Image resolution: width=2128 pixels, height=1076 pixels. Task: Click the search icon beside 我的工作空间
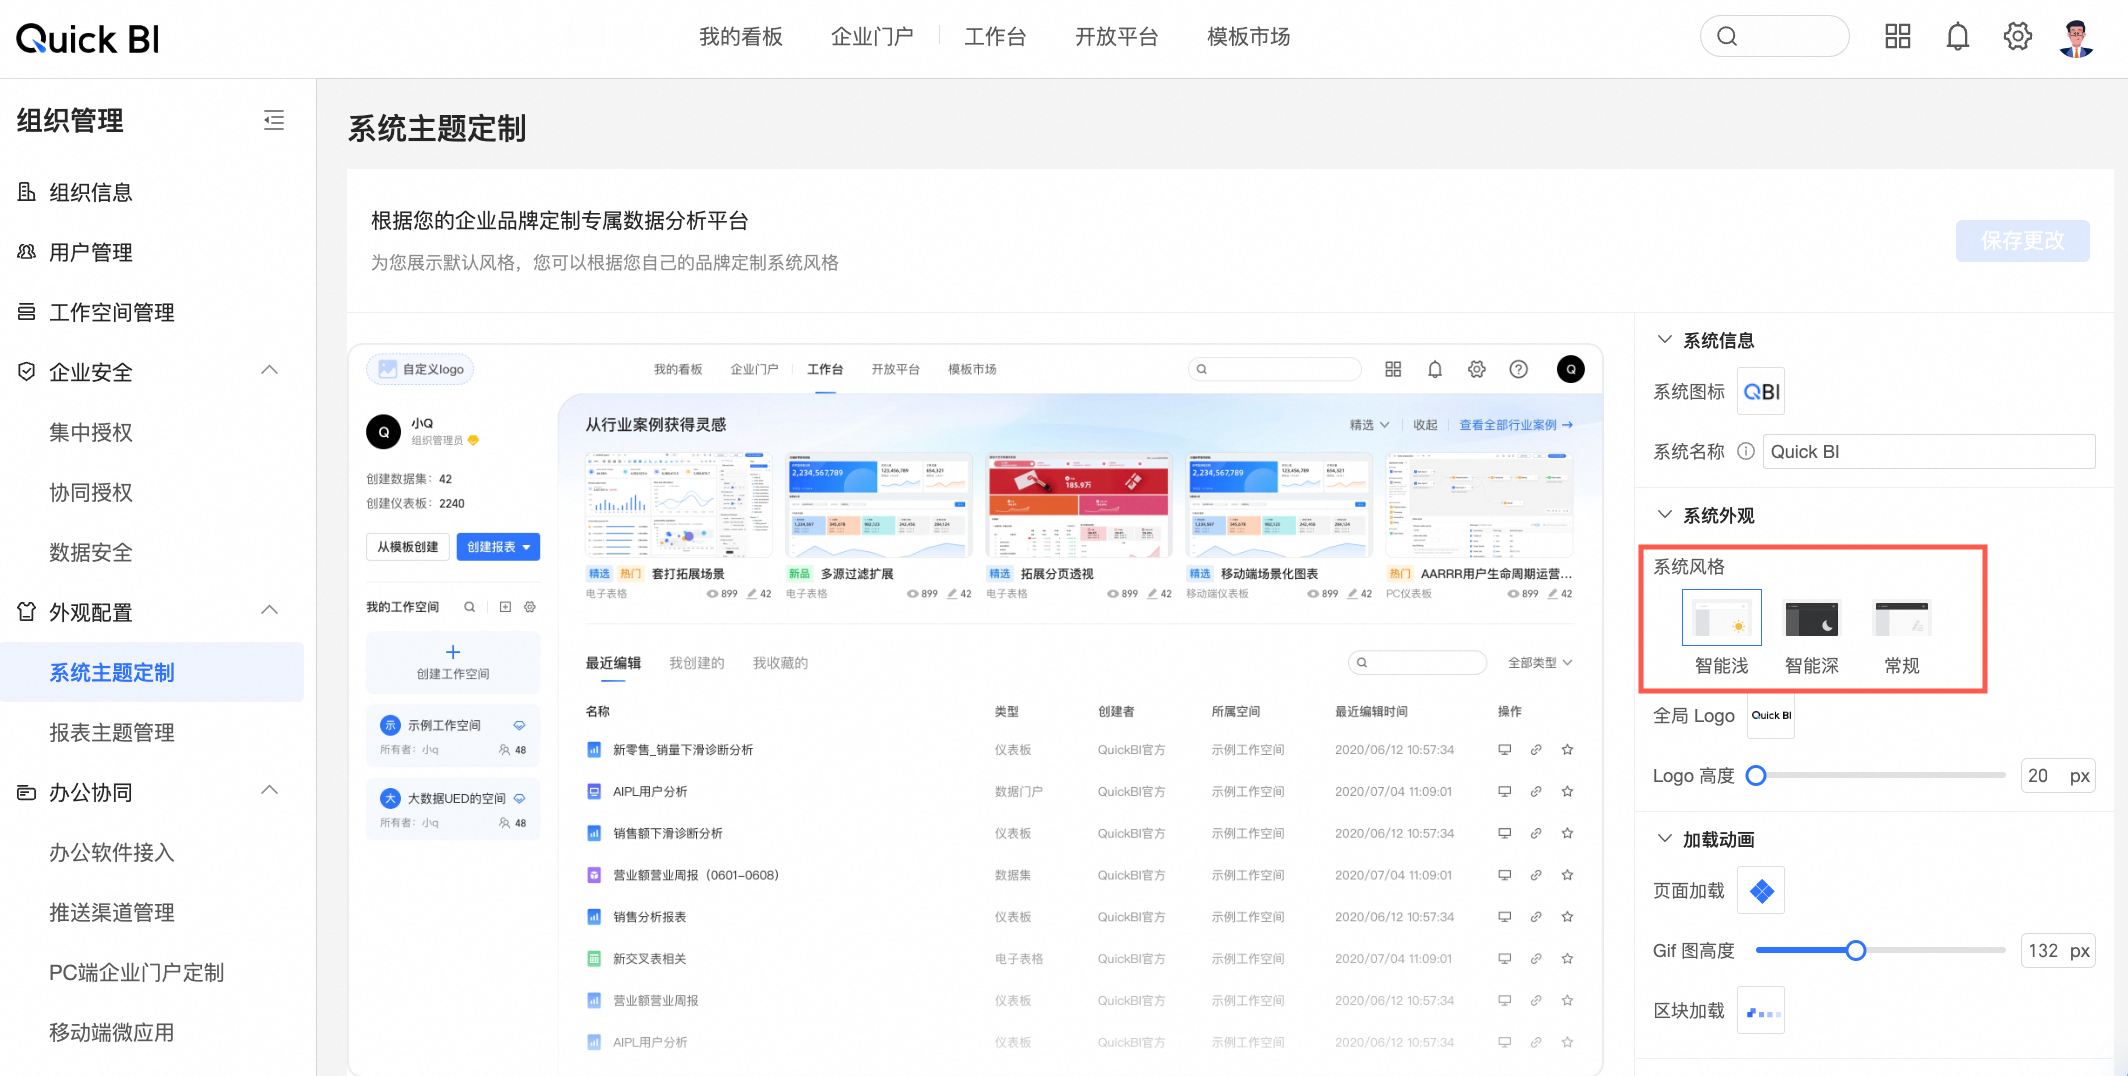coord(469,607)
